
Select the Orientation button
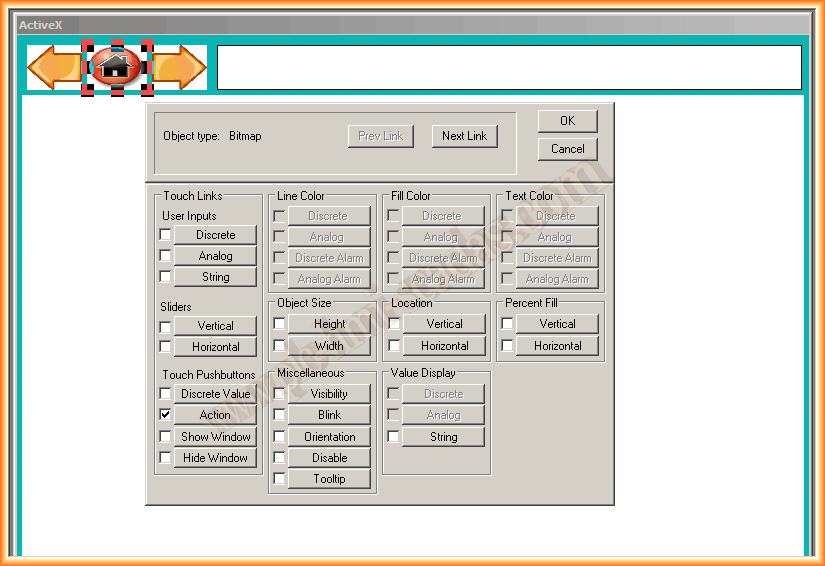329,437
